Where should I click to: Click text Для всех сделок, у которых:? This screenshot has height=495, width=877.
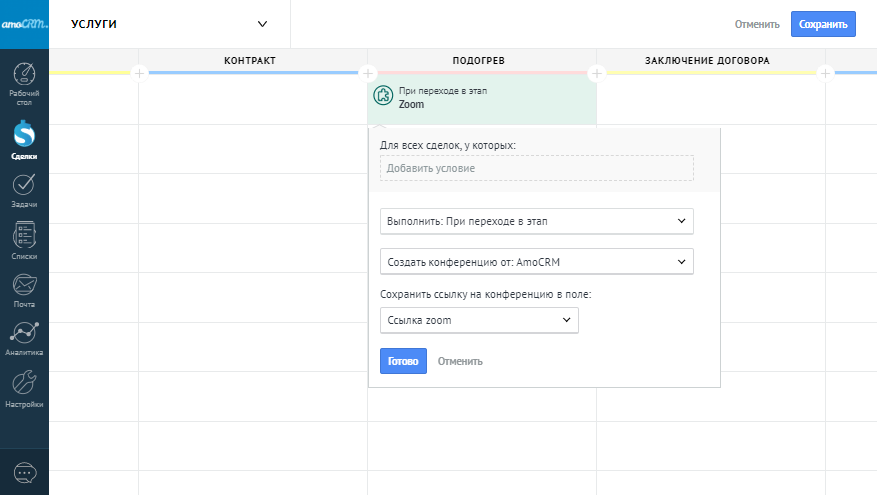pos(447,145)
